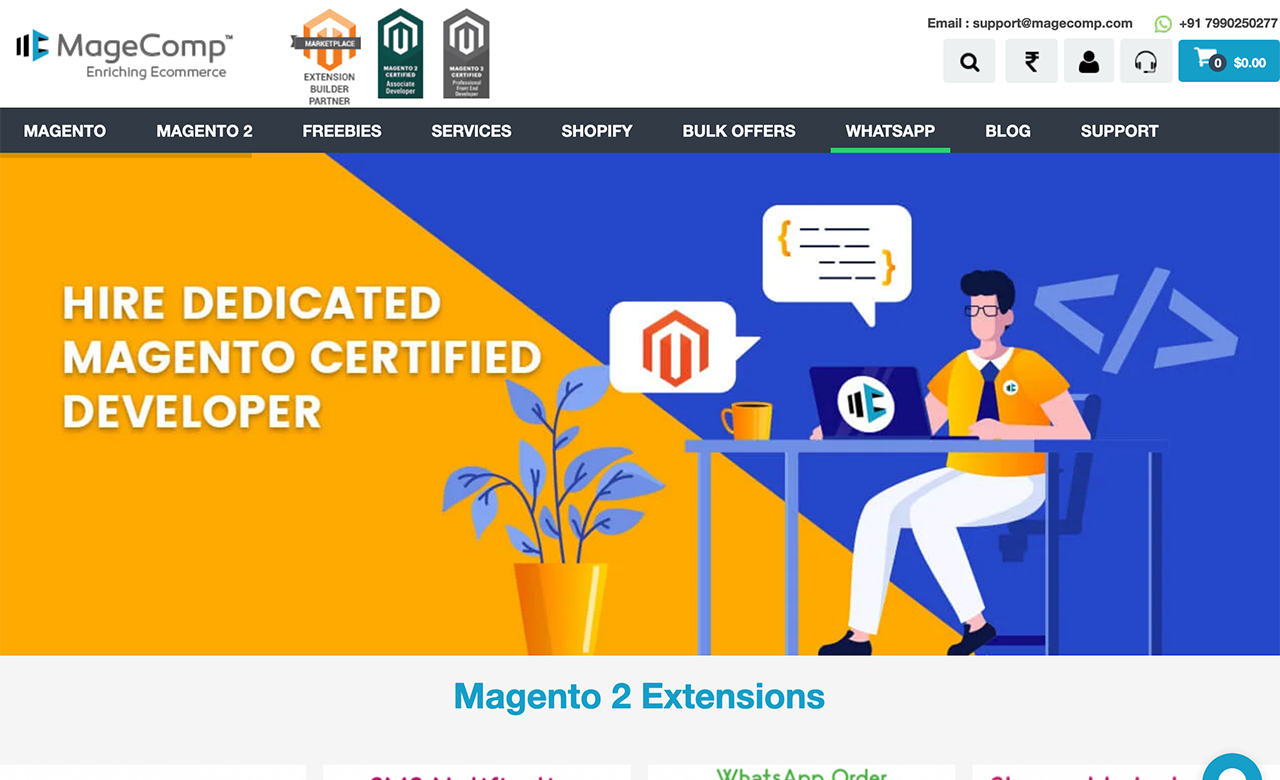Click the Magento 2 Extensions heading
Screen dimensions: 1280x780
[639, 695]
